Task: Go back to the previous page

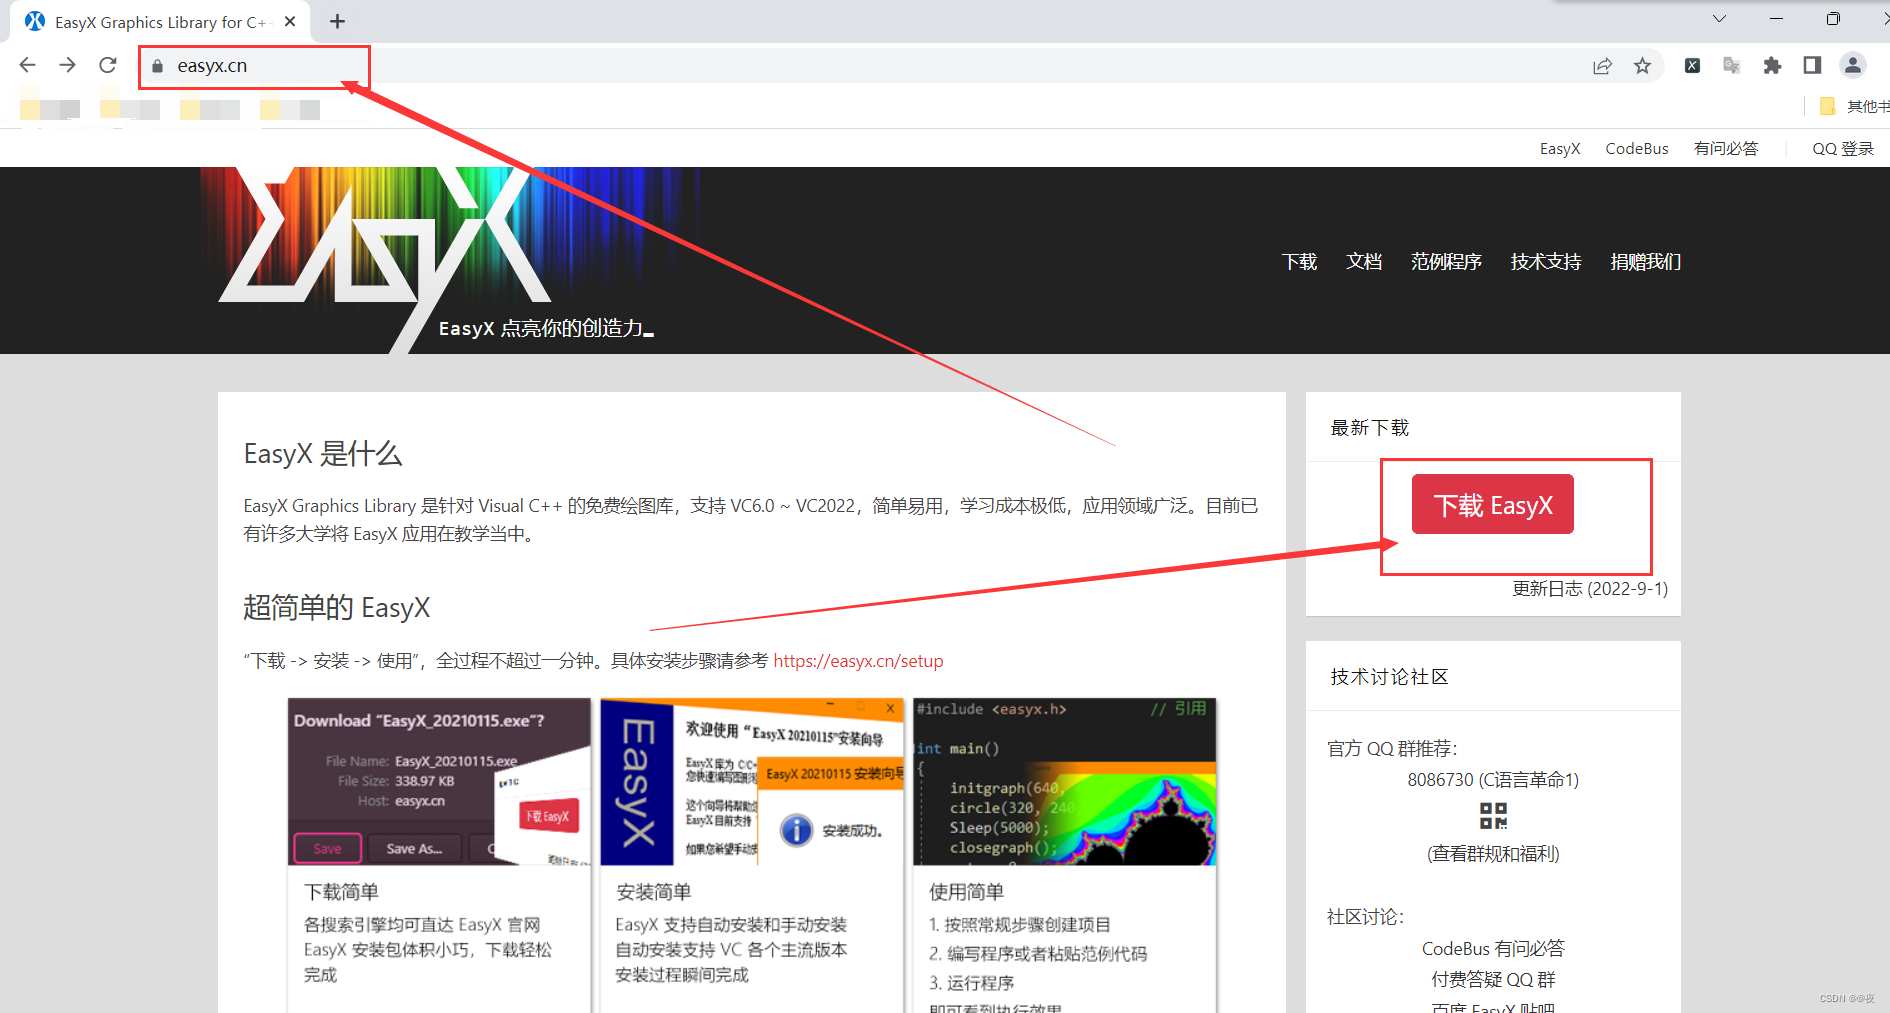Action: 27,65
